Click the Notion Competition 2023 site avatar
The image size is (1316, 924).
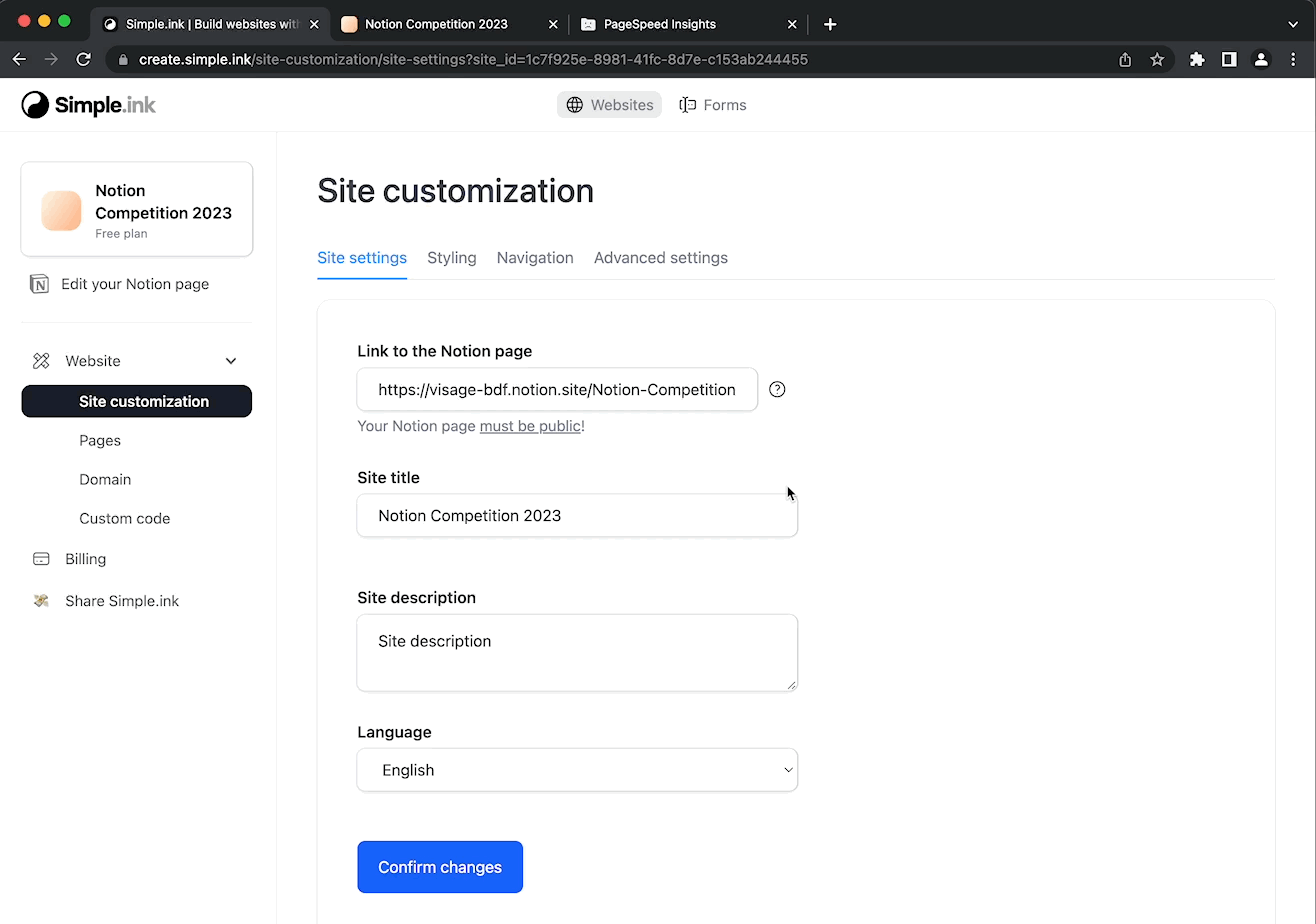point(61,211)
